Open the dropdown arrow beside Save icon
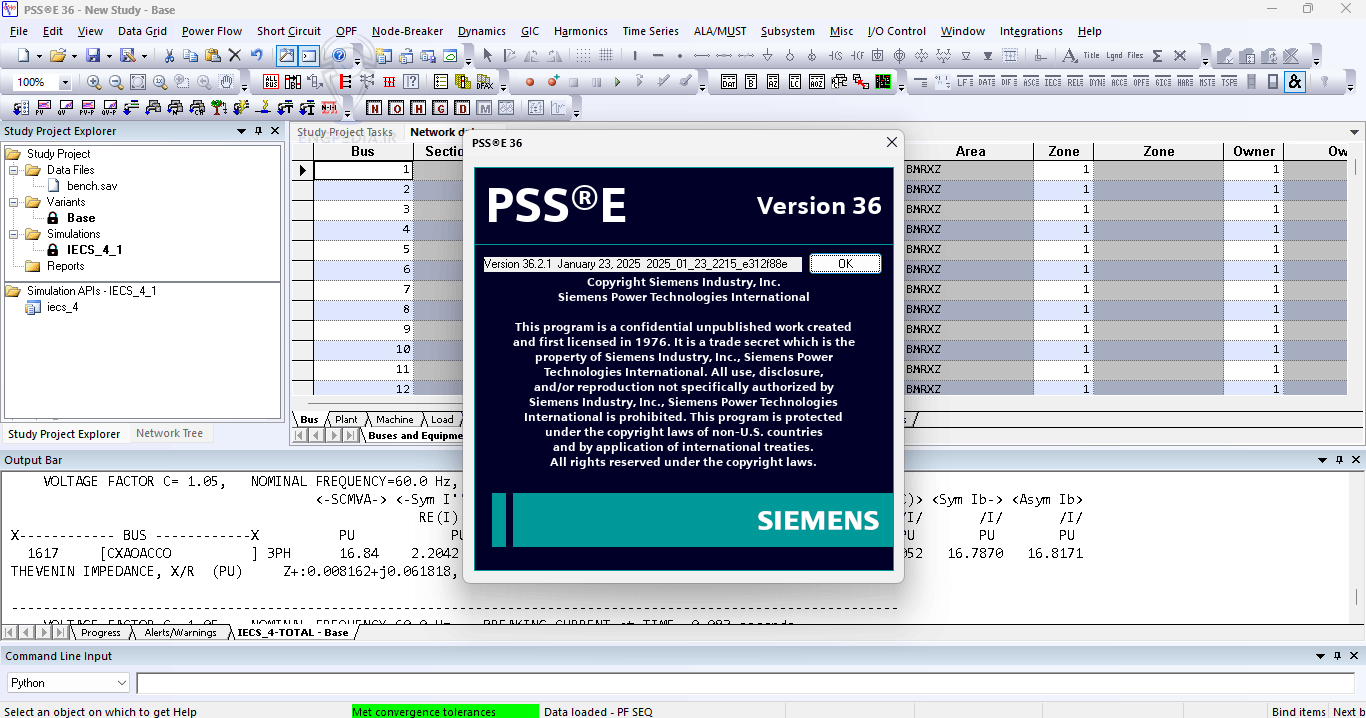 coord(108,56)
